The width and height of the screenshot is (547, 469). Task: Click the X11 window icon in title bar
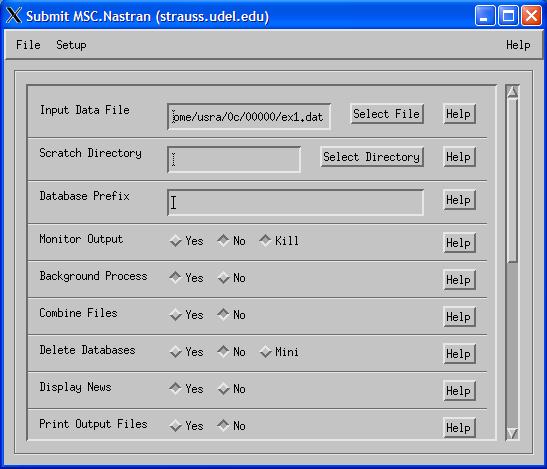[x=14, y=16]
